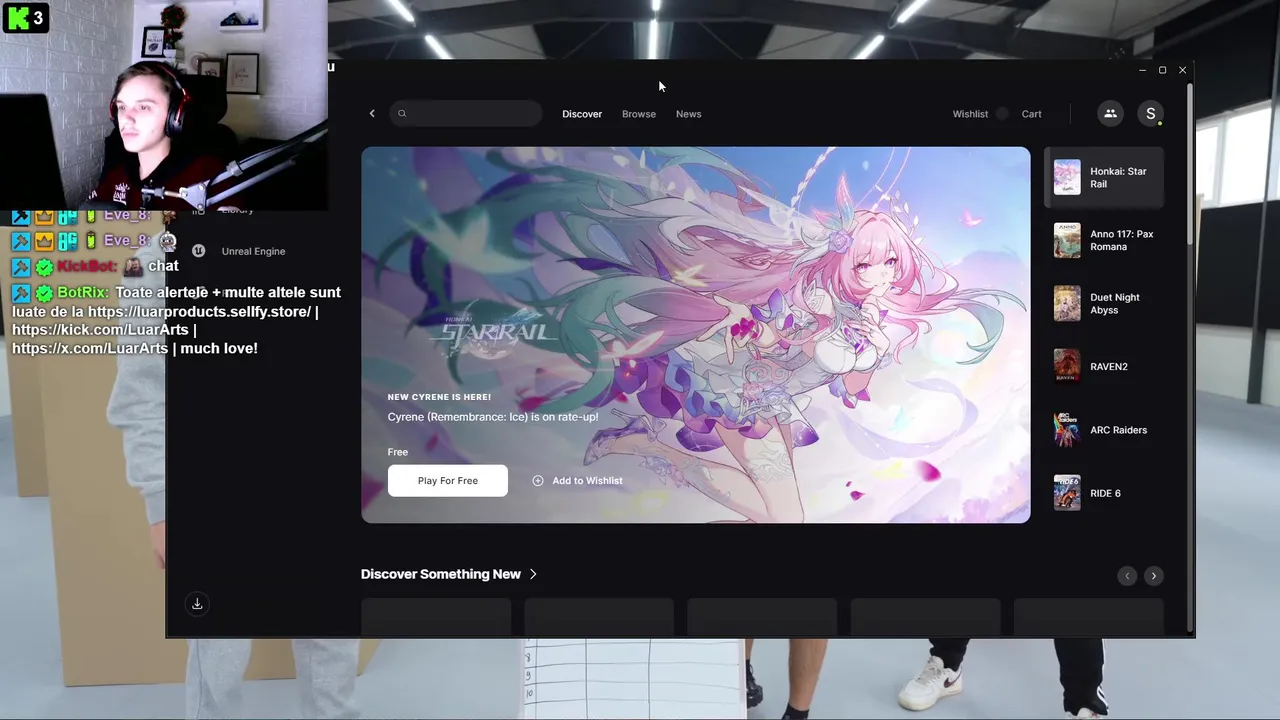Select Duet Night Abyss item

tap(1104, 304)
